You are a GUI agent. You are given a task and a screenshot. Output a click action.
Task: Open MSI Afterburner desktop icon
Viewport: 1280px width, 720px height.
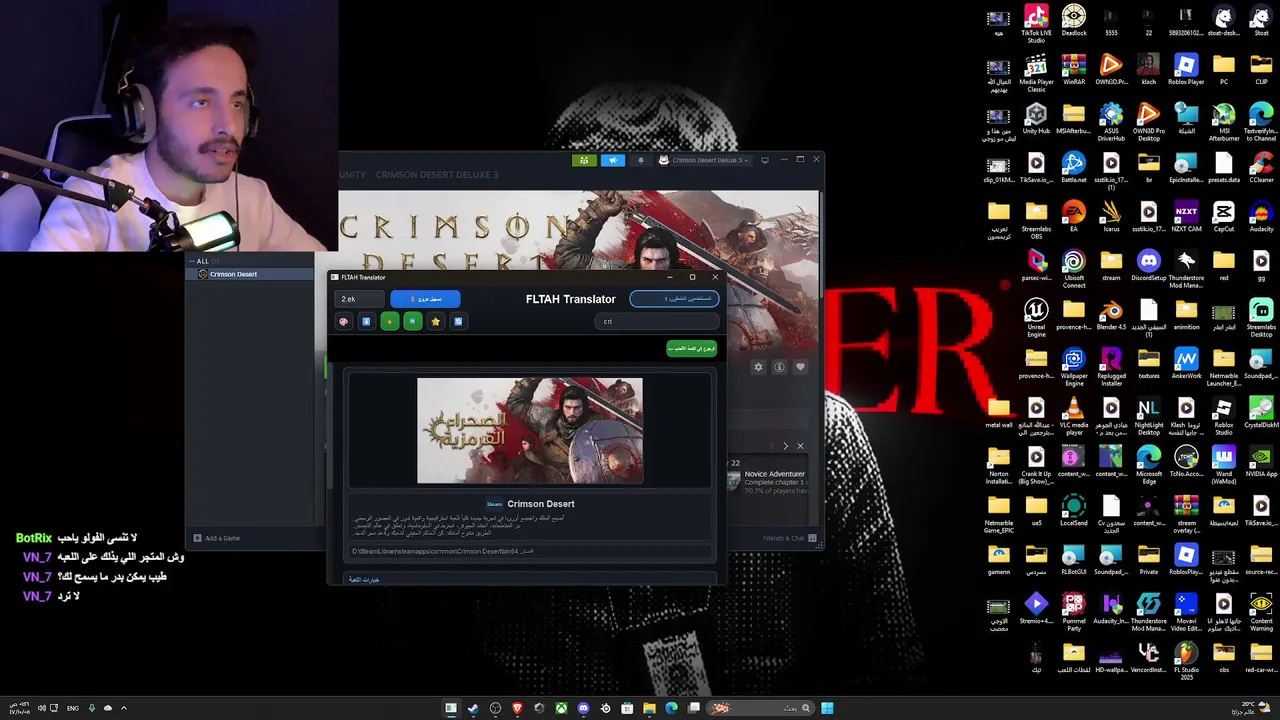pyautogui.click(x=1224, y=122)
